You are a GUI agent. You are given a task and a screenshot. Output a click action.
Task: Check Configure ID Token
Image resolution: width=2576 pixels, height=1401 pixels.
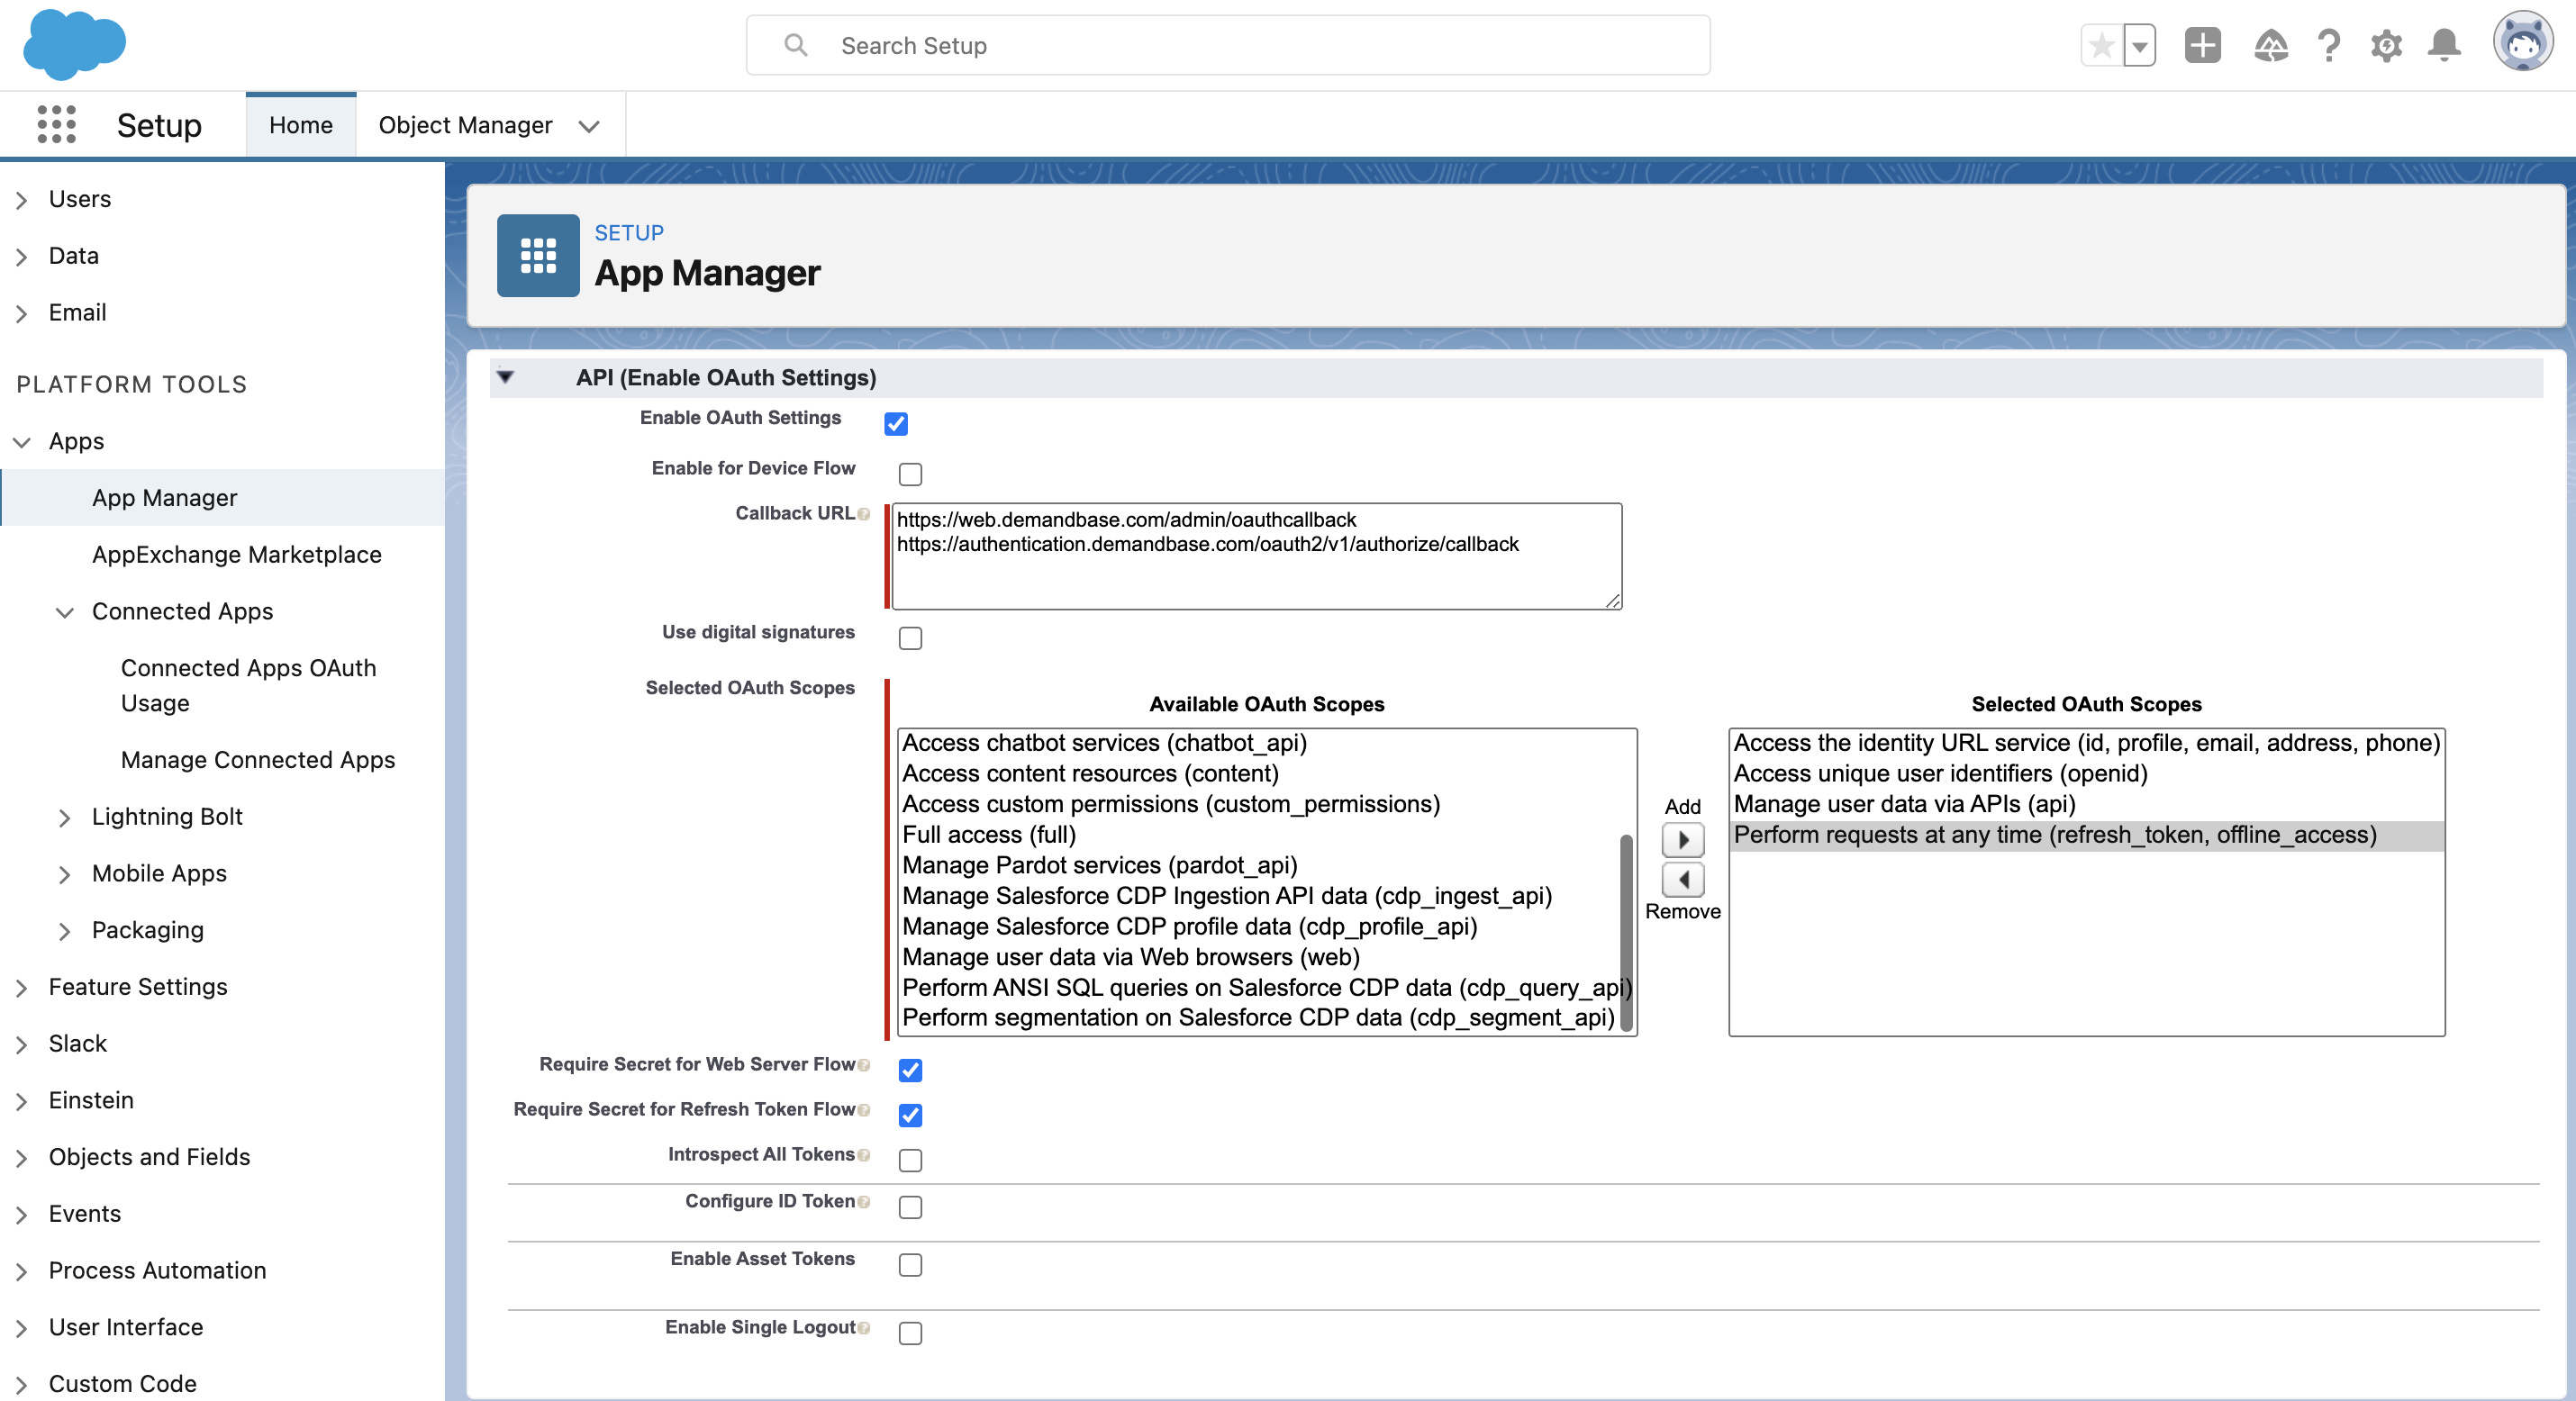[910, 1207]
